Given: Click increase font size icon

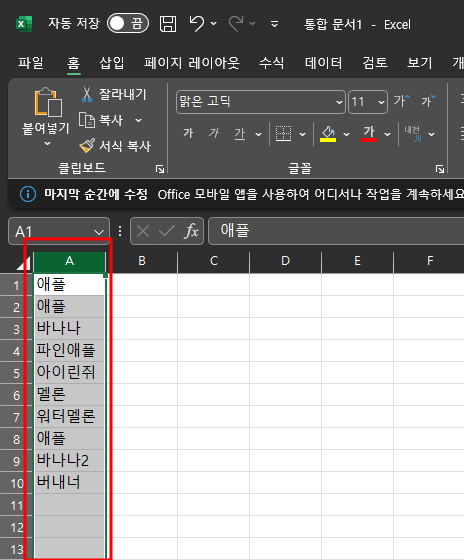Looking at the screenshot, I should click(402, 101).
